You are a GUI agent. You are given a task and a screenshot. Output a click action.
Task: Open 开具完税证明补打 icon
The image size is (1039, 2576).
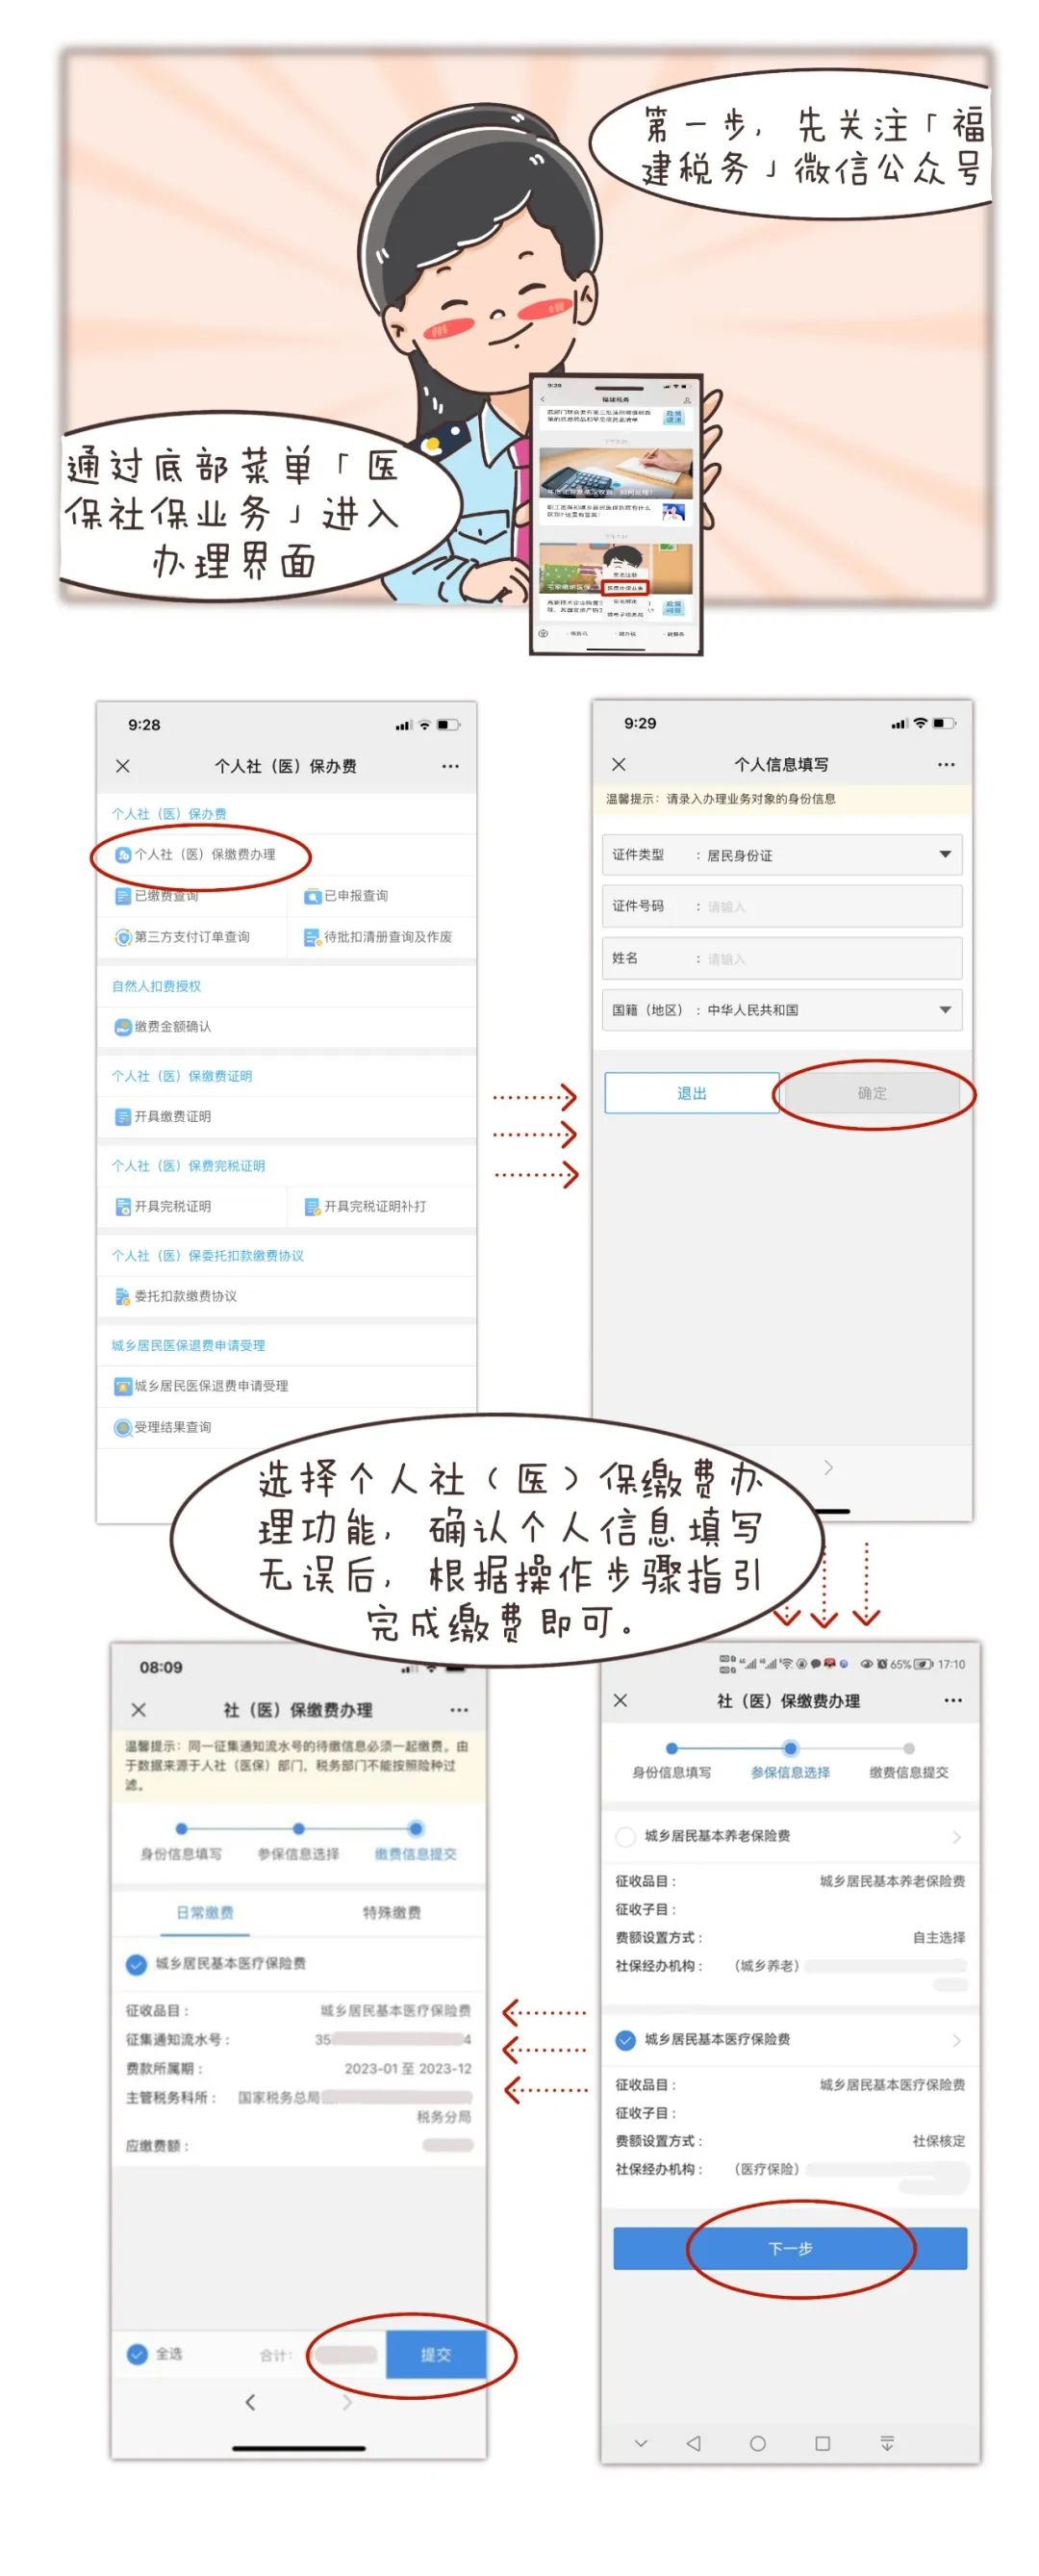pos(312,1207)
